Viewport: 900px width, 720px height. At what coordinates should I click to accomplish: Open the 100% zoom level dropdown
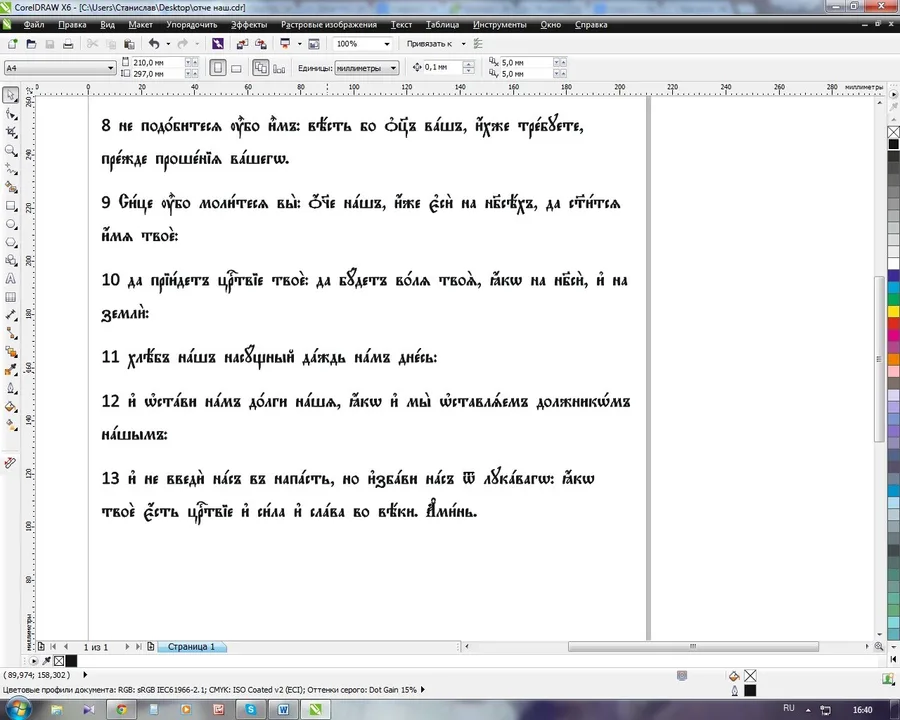click(x=387, y=44)
